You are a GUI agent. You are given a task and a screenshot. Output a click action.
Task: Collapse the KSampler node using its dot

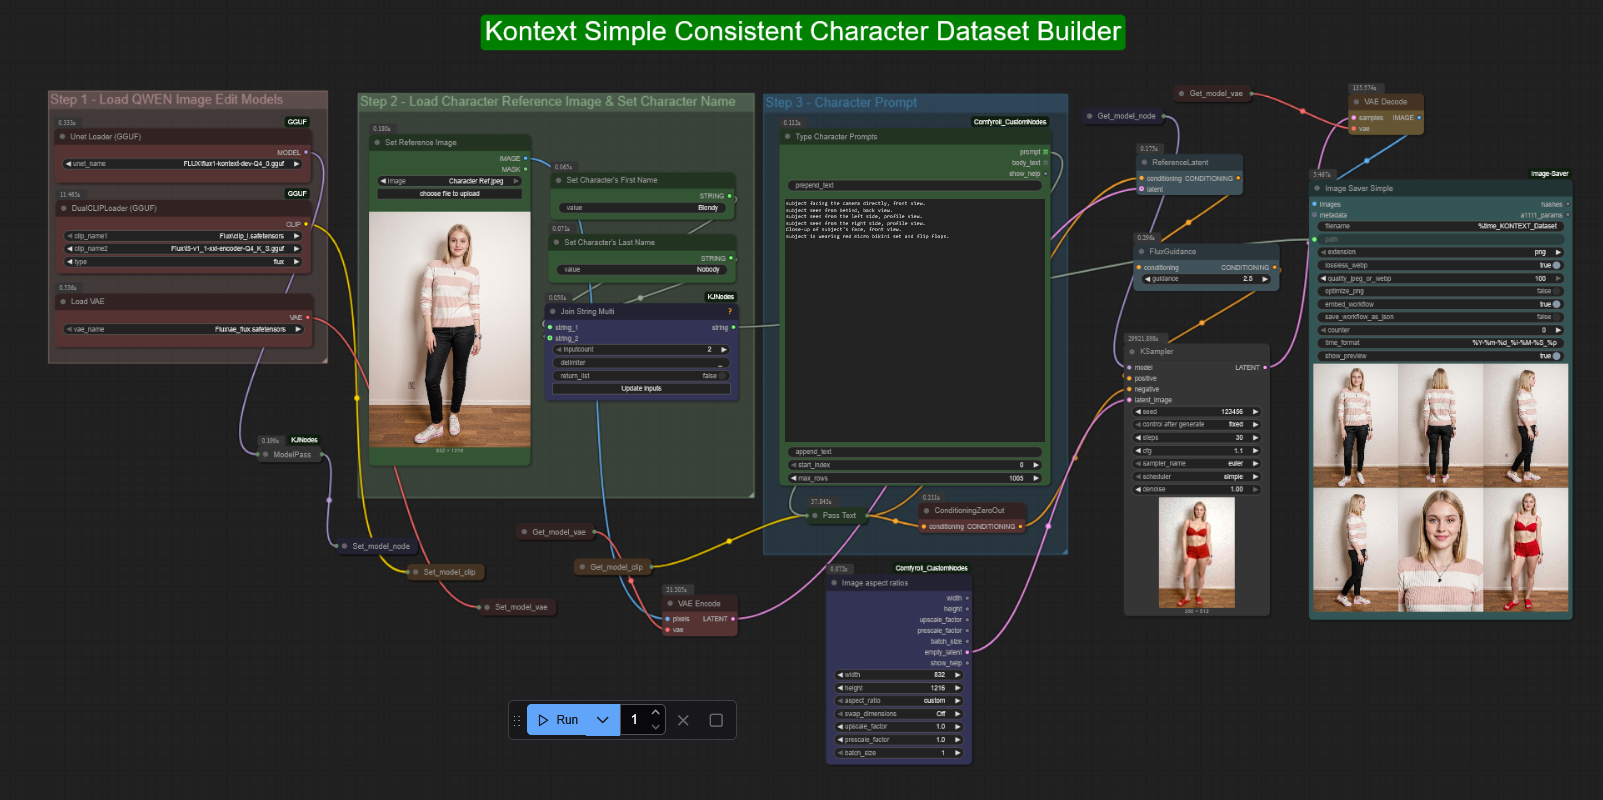coord(1132,352)
